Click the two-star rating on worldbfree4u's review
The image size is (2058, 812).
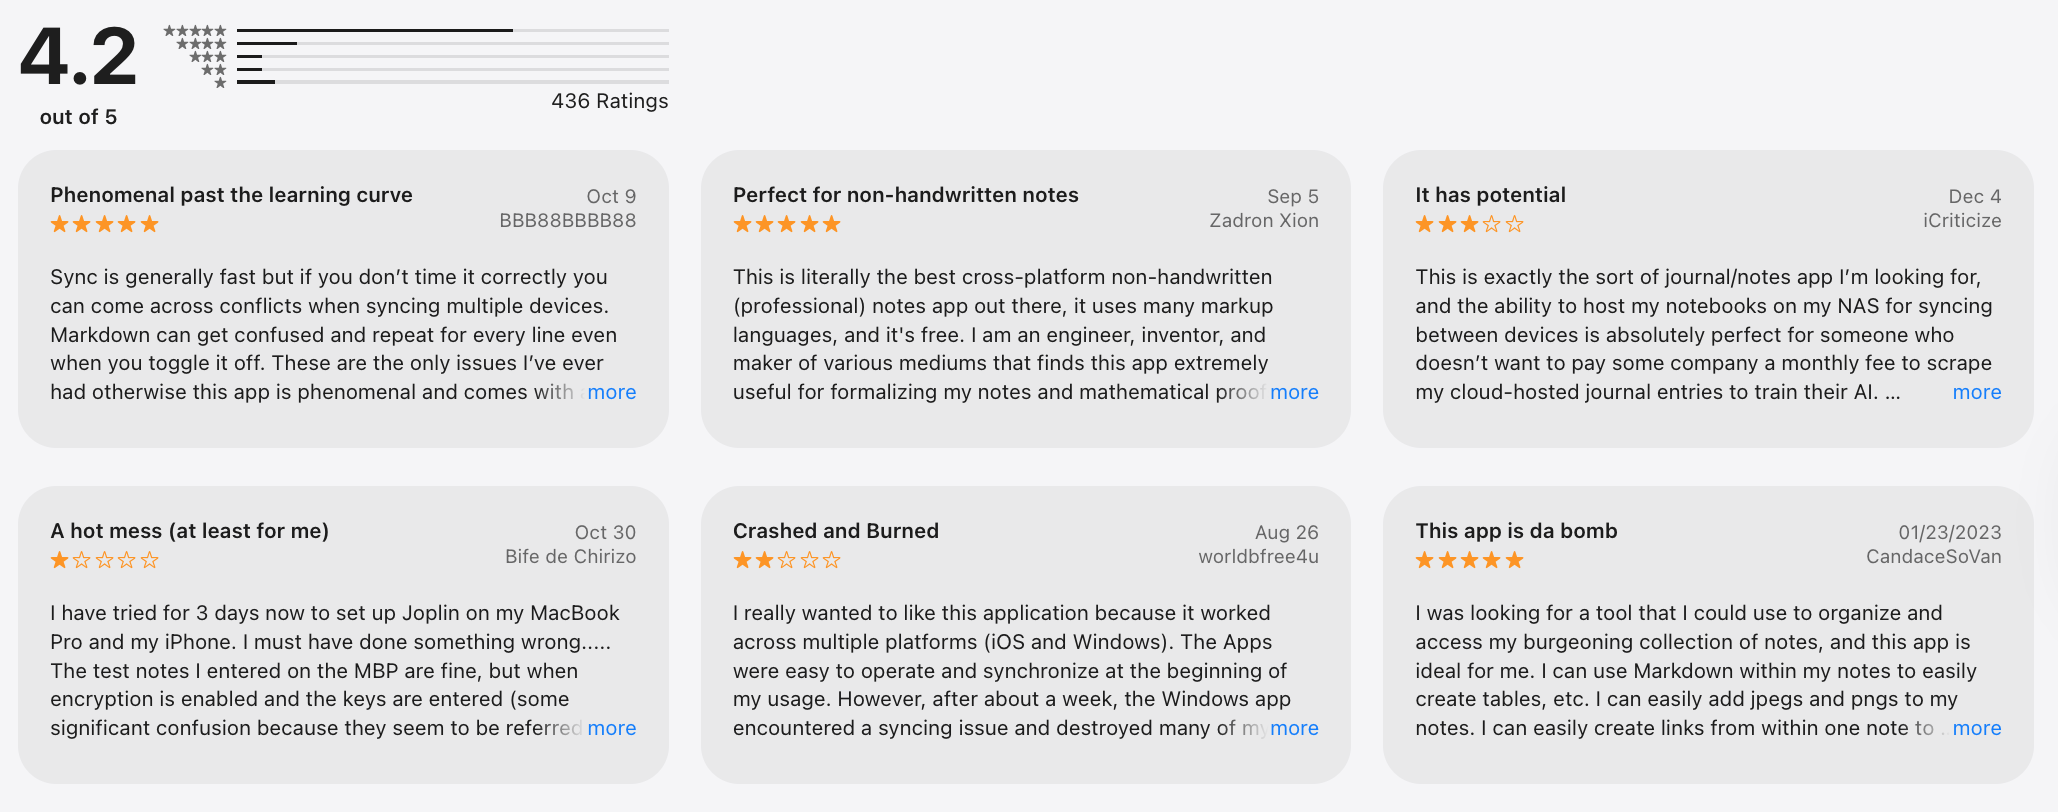point(787,560)
